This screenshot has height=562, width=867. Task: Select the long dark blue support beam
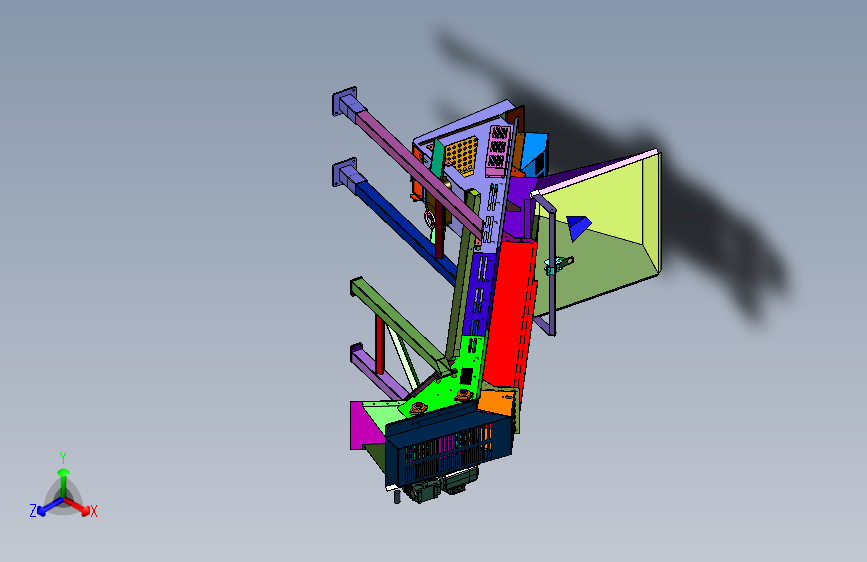(406, 232)
